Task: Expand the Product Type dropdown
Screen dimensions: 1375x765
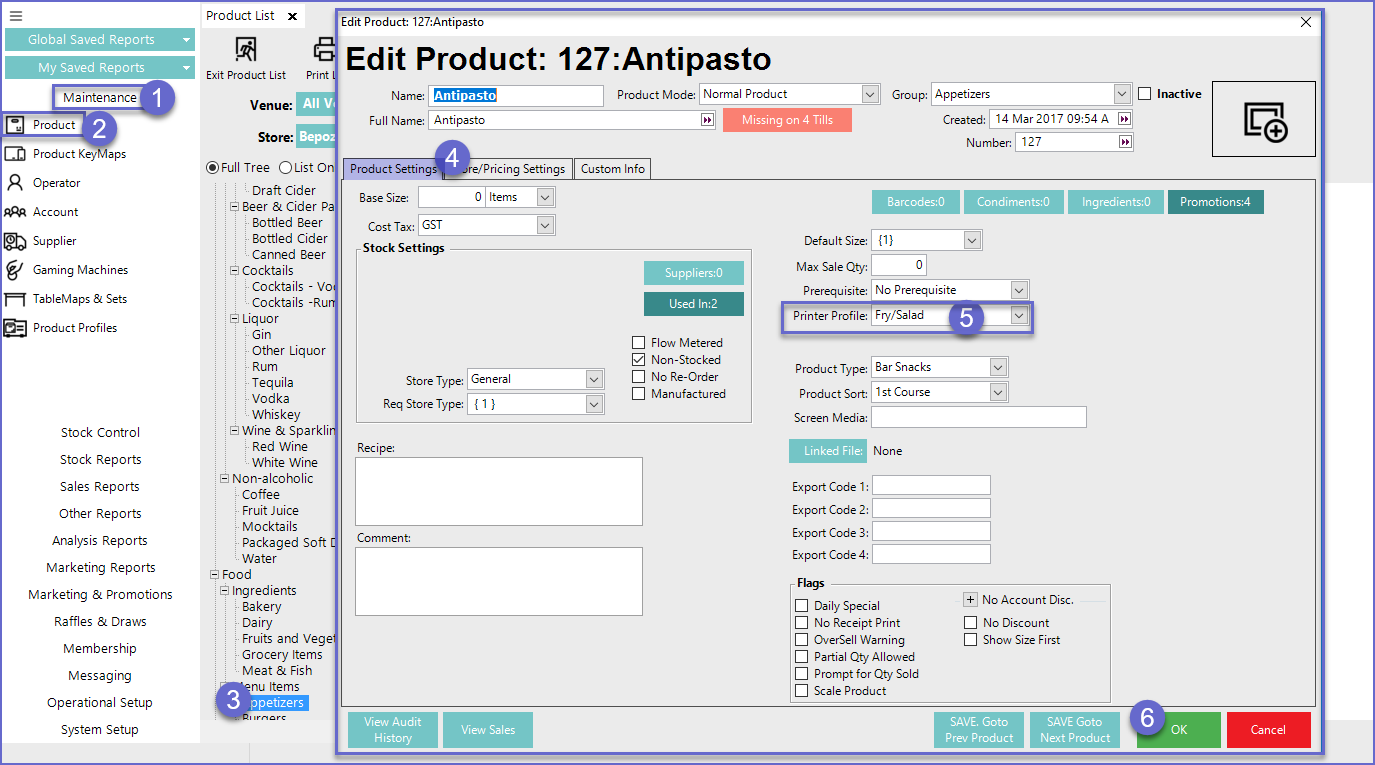Action: click(997, 368)
